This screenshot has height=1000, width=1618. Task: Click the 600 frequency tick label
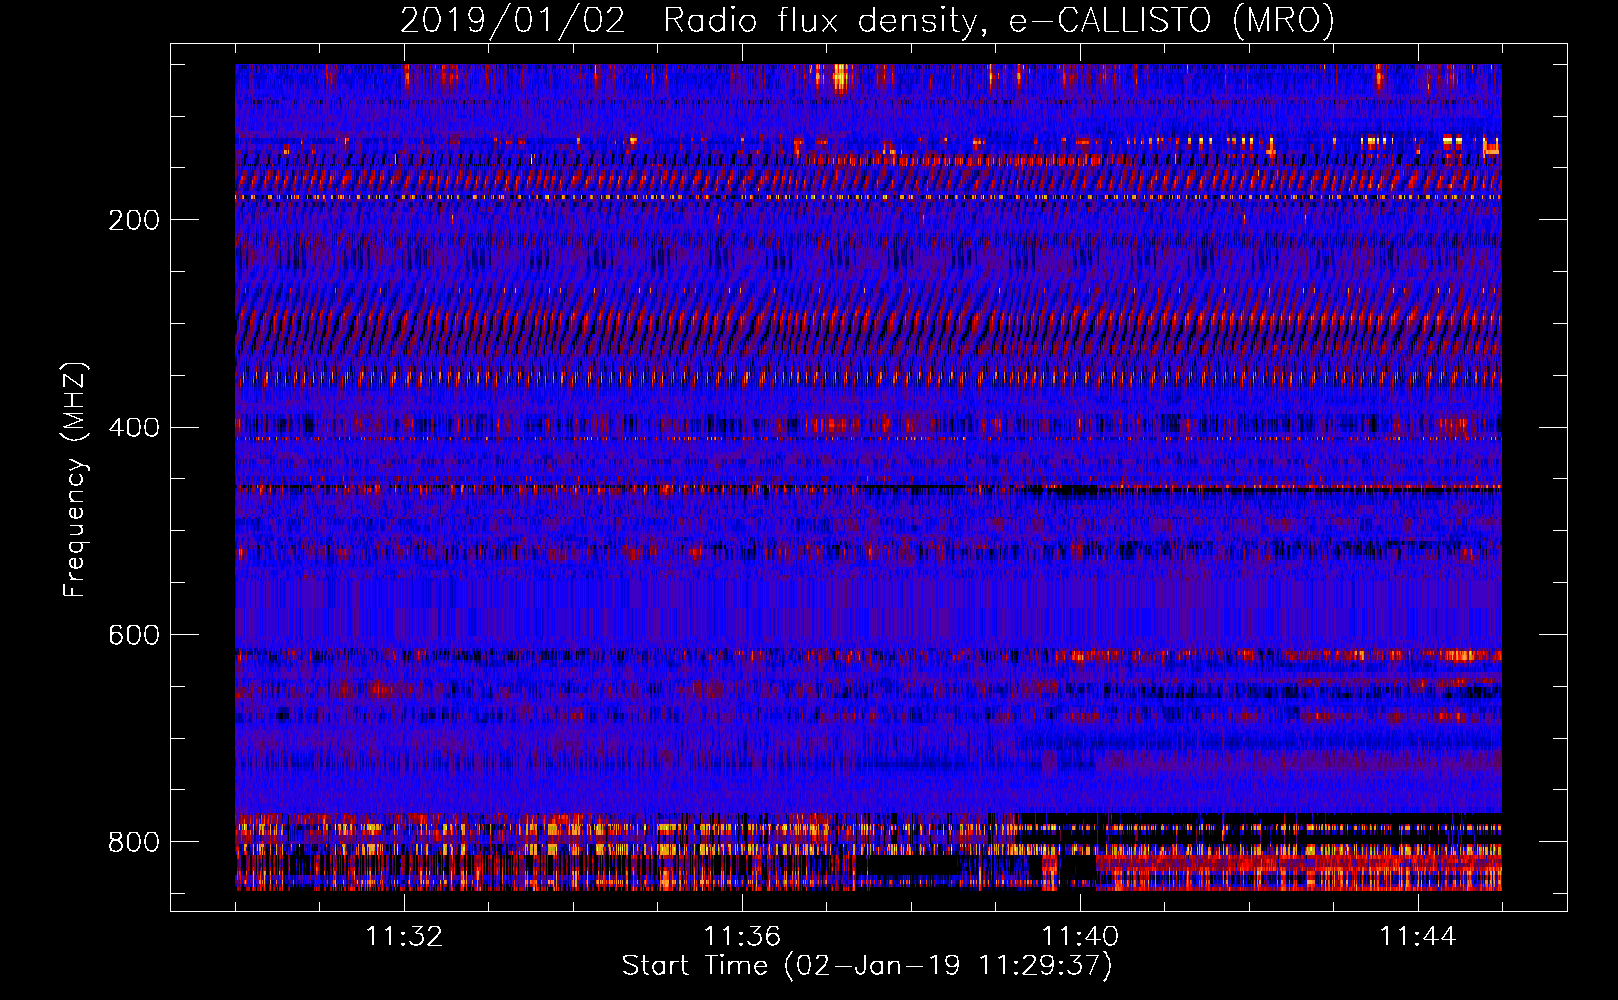pos(133,636)
